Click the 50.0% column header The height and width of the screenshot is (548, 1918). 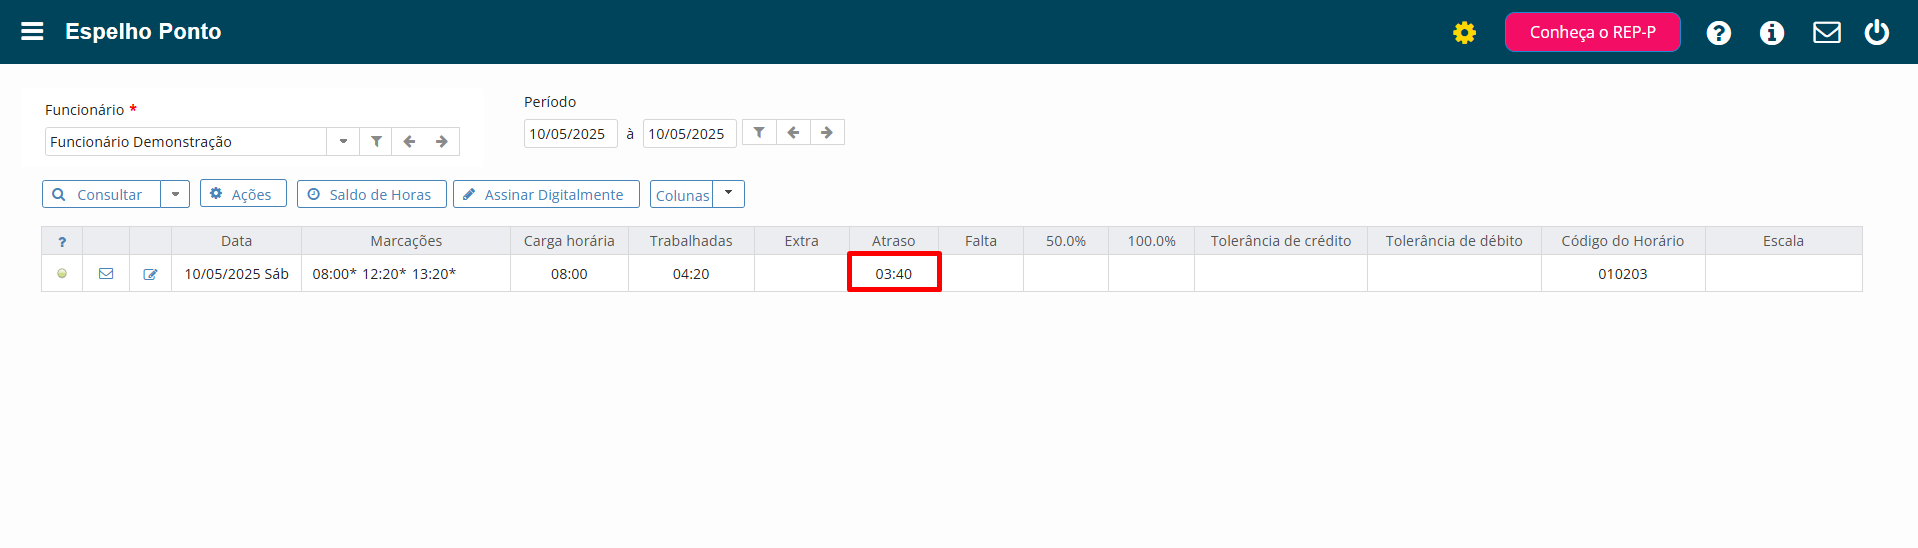click(1066, 241)
